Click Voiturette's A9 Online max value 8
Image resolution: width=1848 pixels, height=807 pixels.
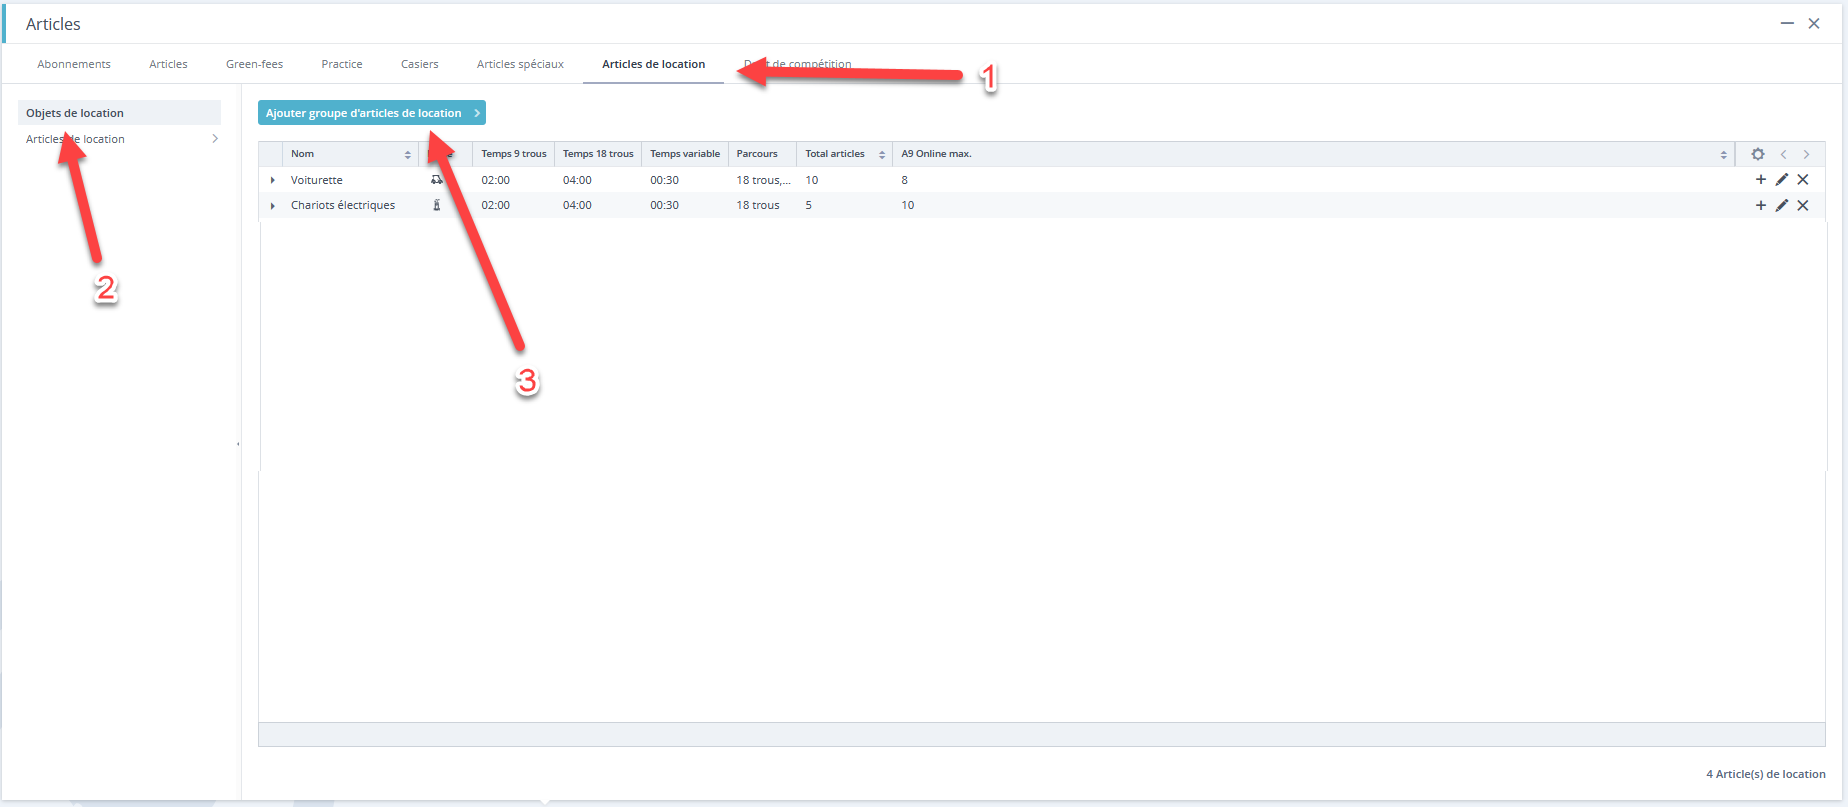coord(905,180)
